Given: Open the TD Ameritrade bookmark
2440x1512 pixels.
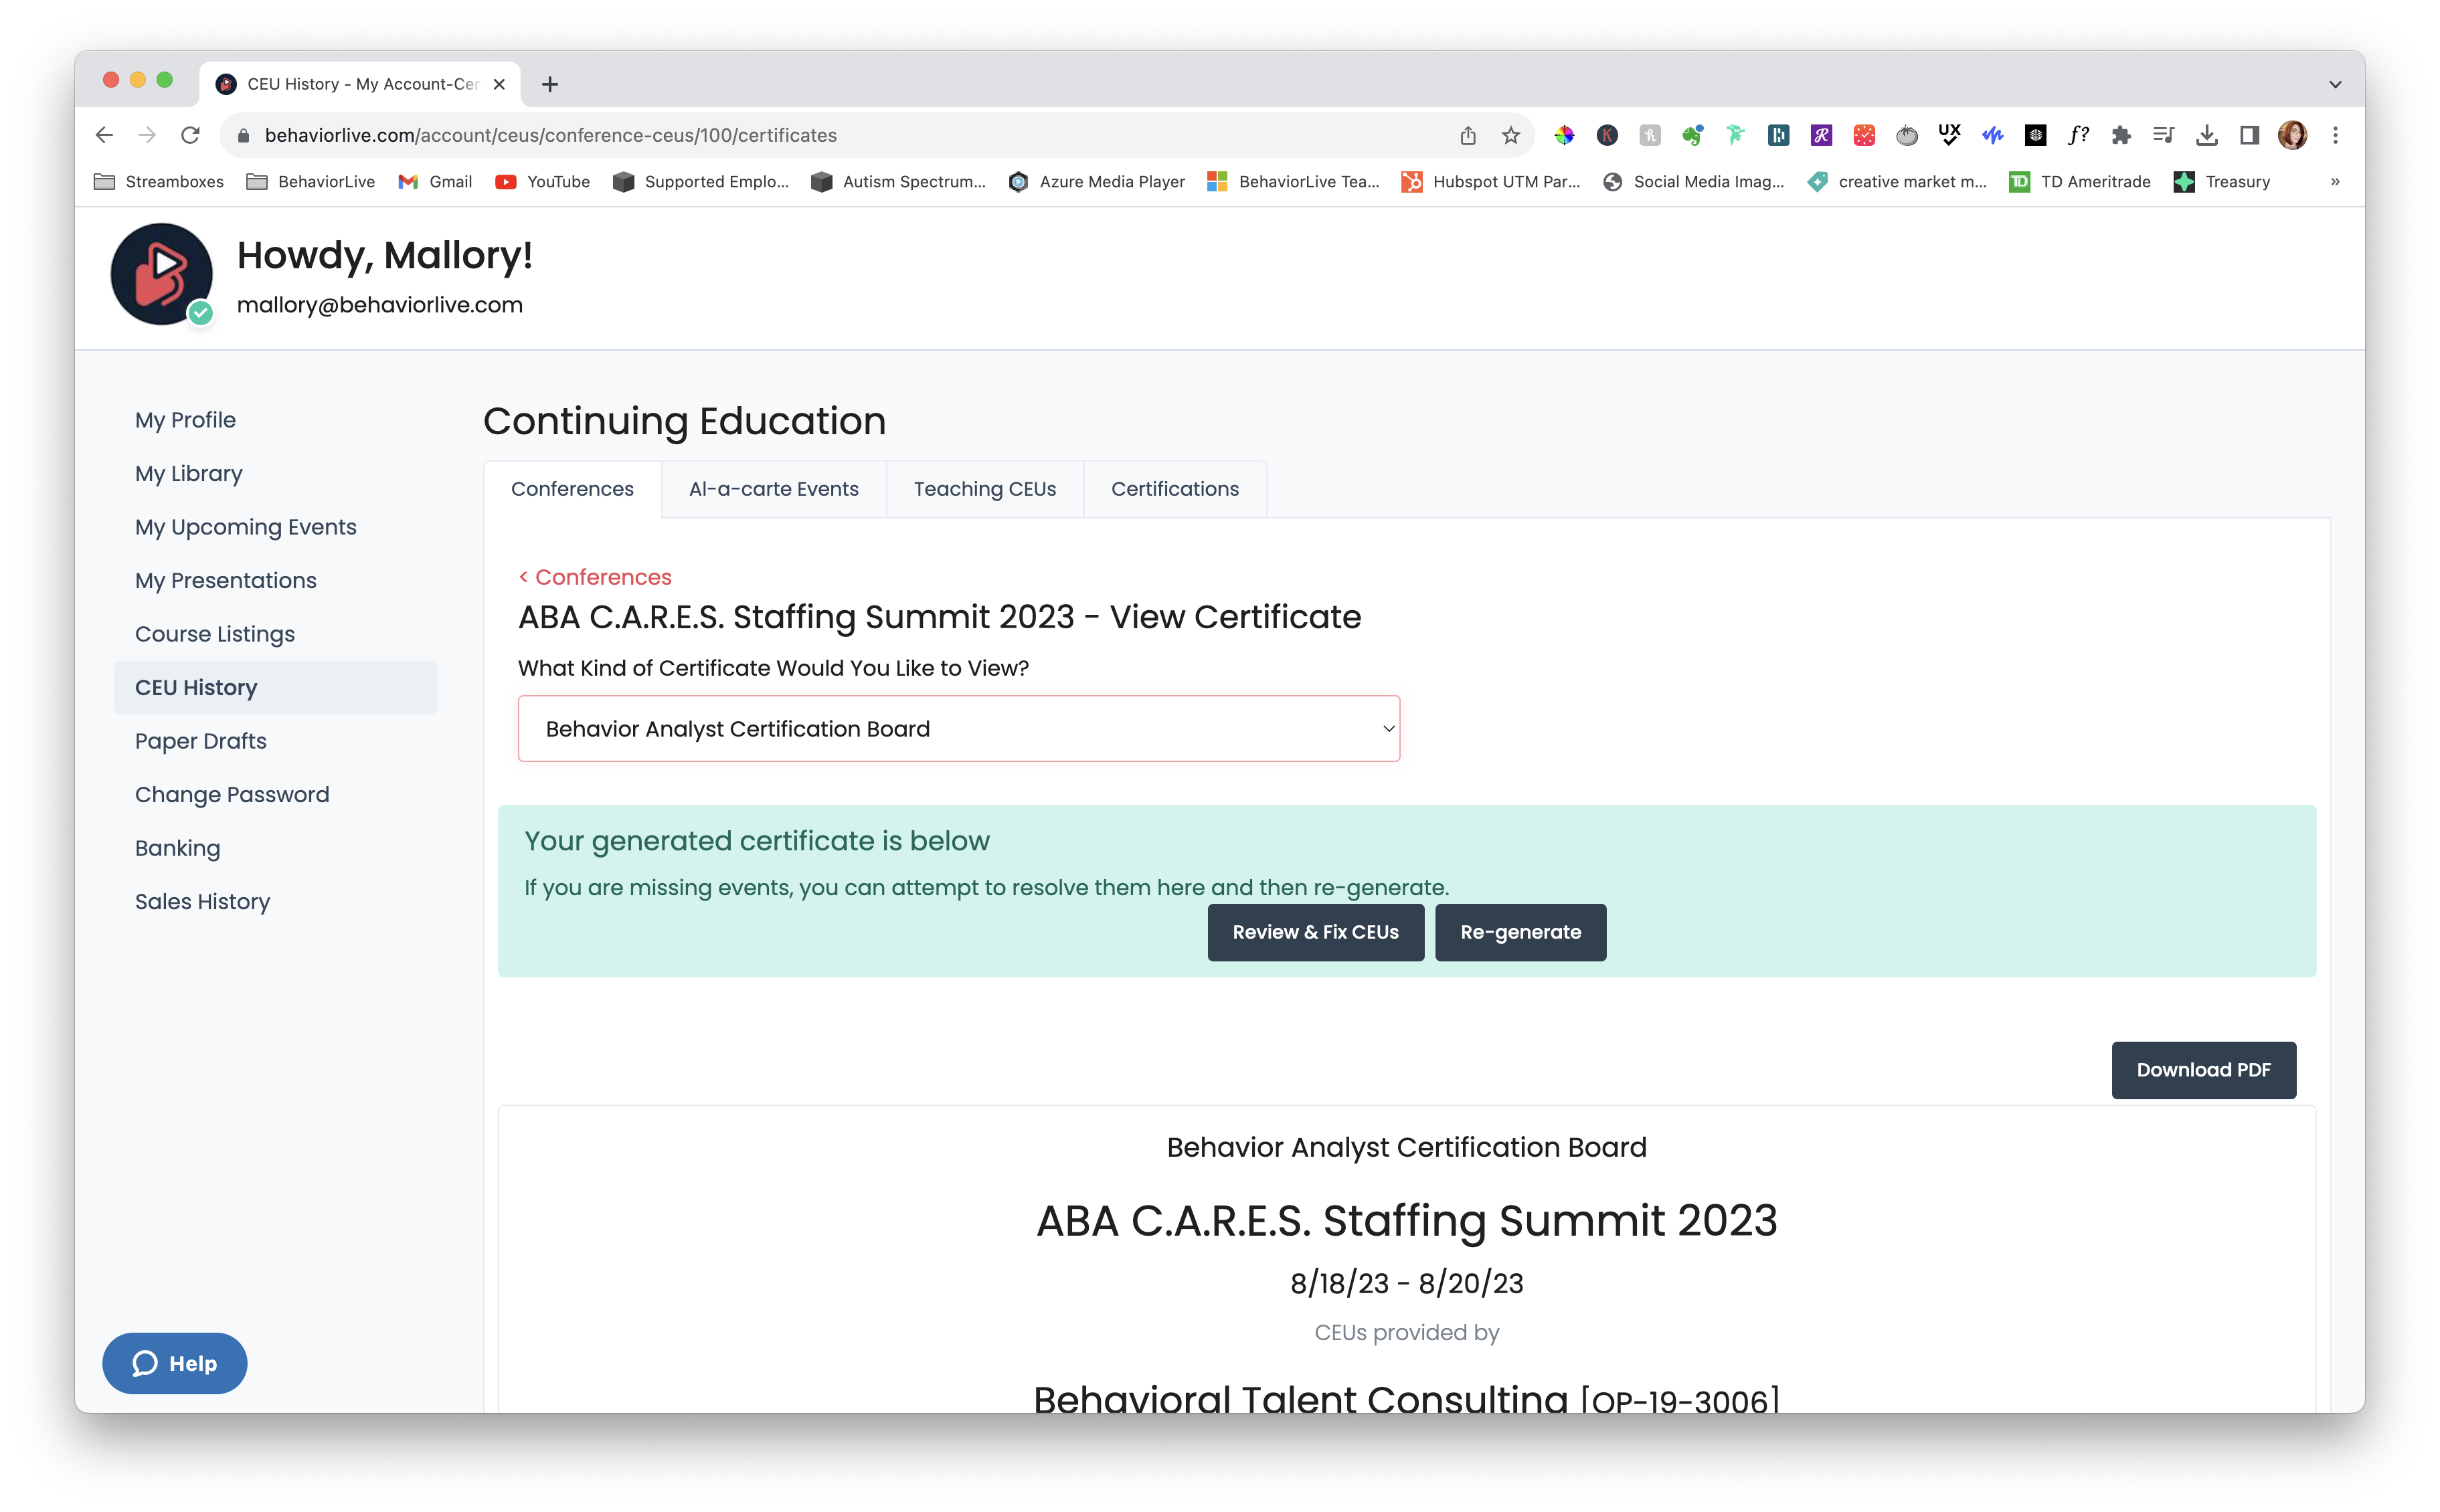Looking at the screenshot, I should pyautogui.click(x=2080, y=182).
